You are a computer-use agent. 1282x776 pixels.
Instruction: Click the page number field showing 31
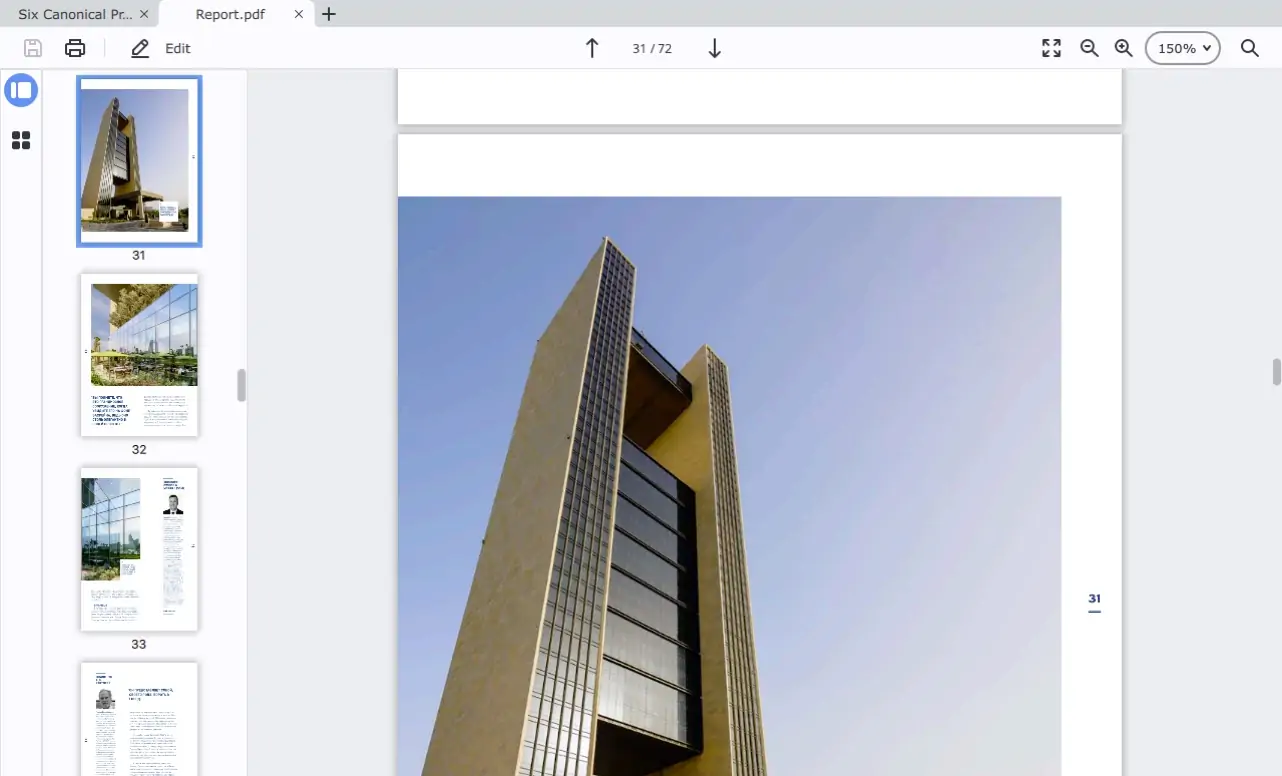click(651, 47)
